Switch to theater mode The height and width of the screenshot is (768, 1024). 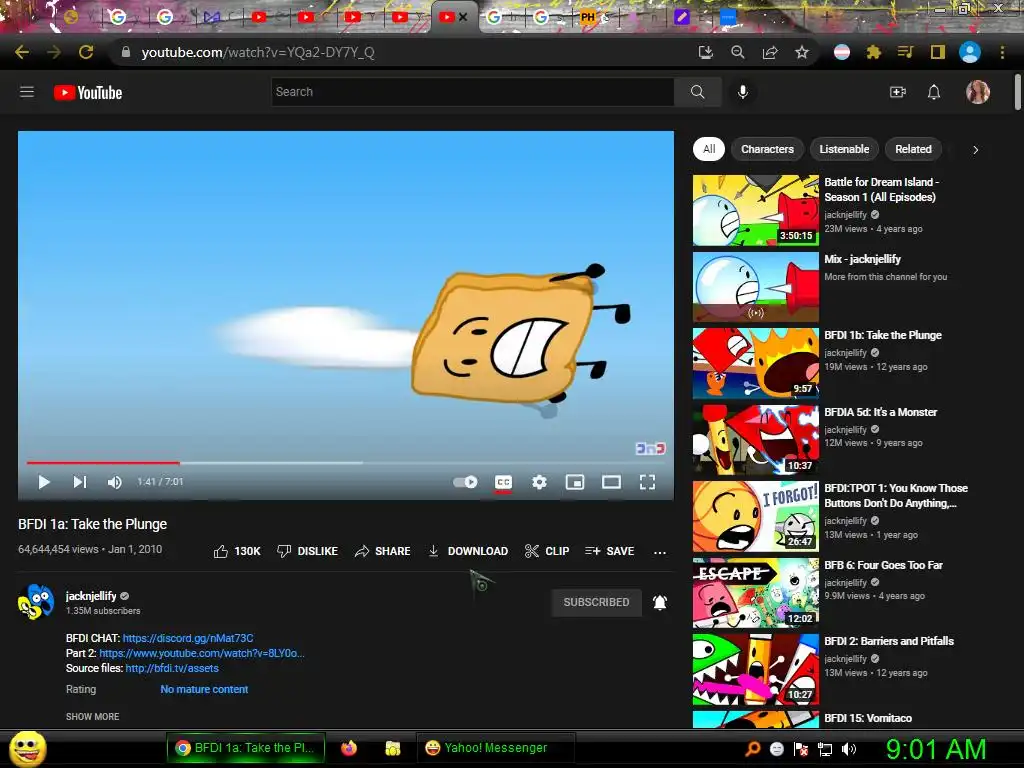coord(611,482)
